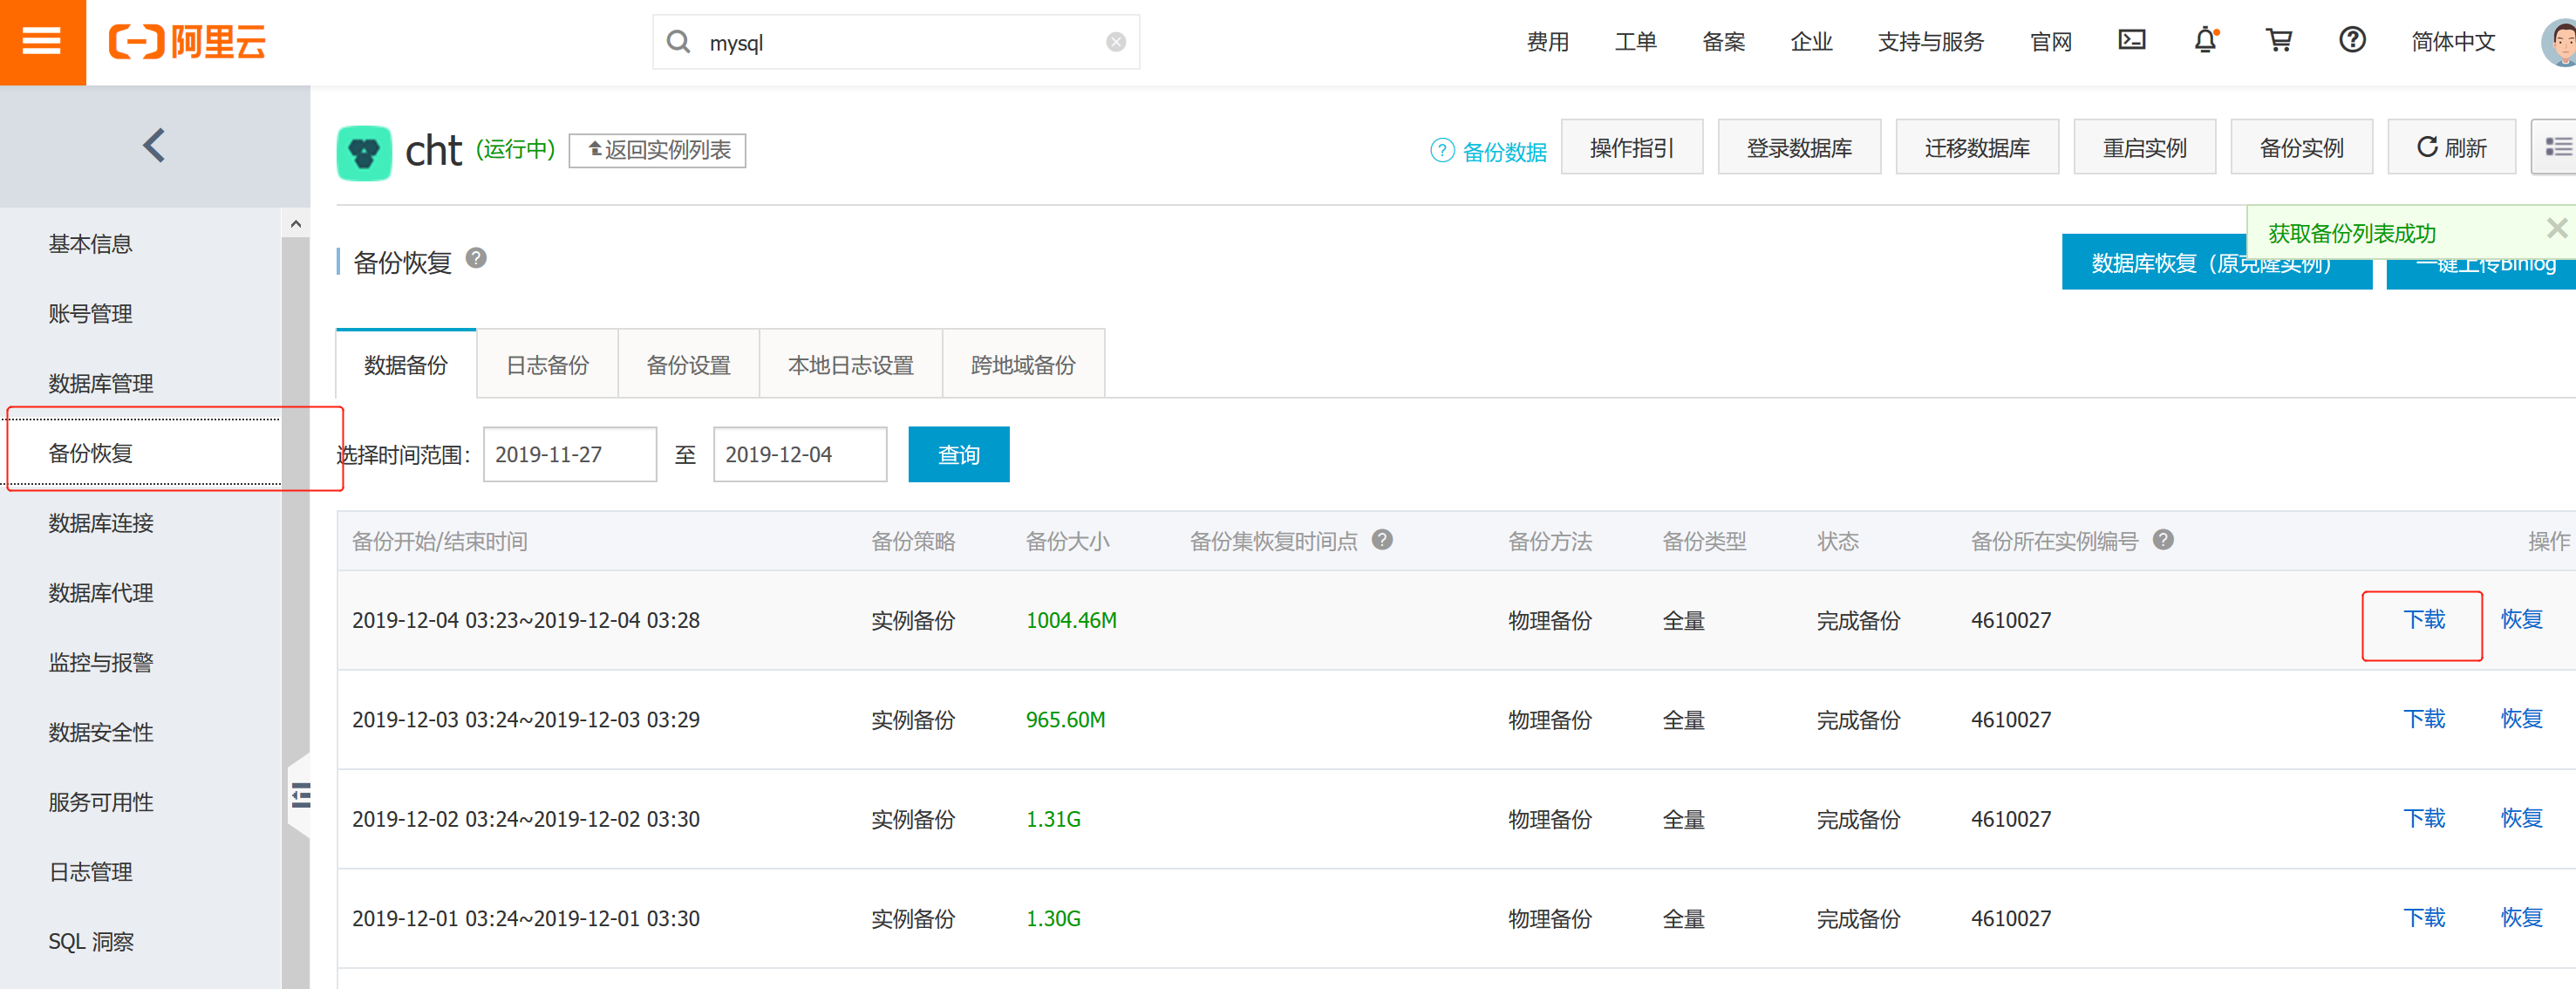Switch to the 日志备份 tab

point(547,365)
